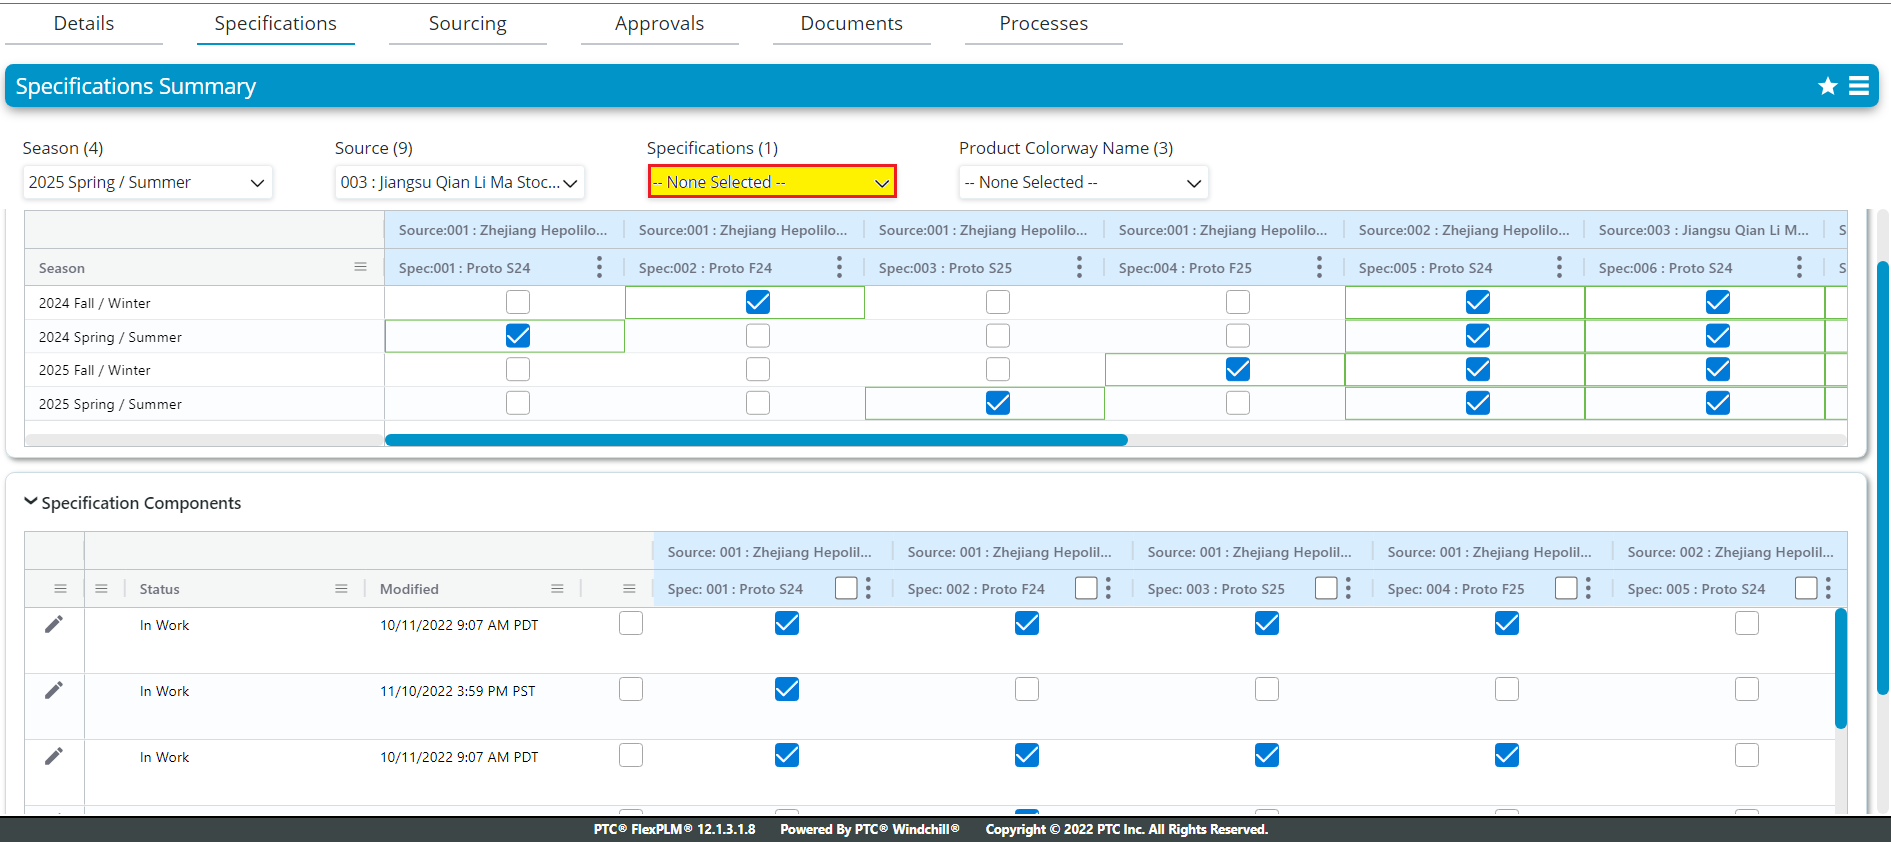
Task: Uncheck 2024 Fall / Winter for Spec:002
Action: pyautogui.click(x=758, y=302)
